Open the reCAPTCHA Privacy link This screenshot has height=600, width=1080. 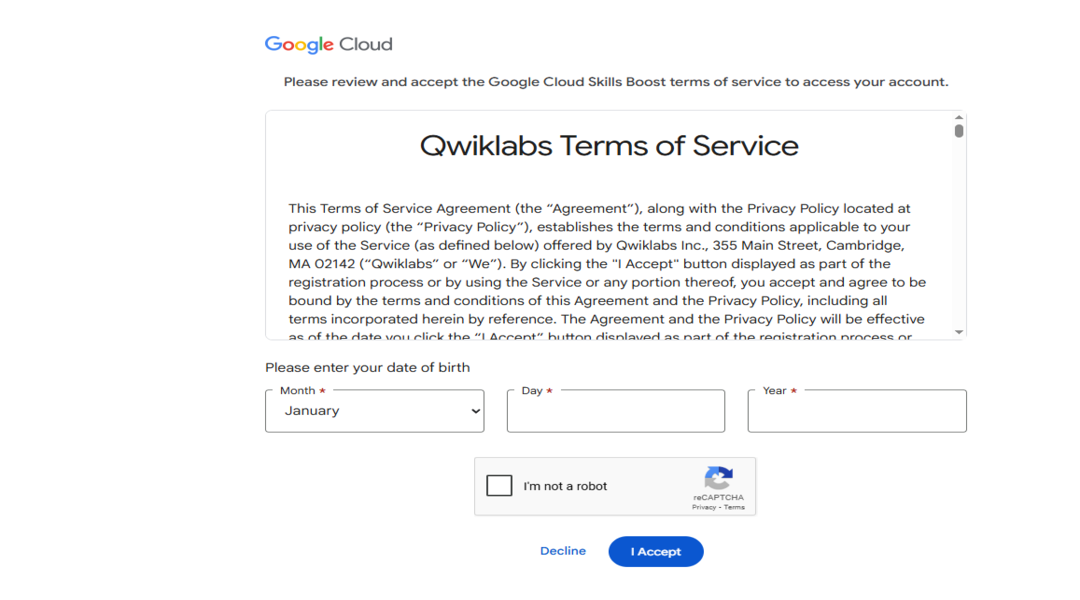coord(704,508)
